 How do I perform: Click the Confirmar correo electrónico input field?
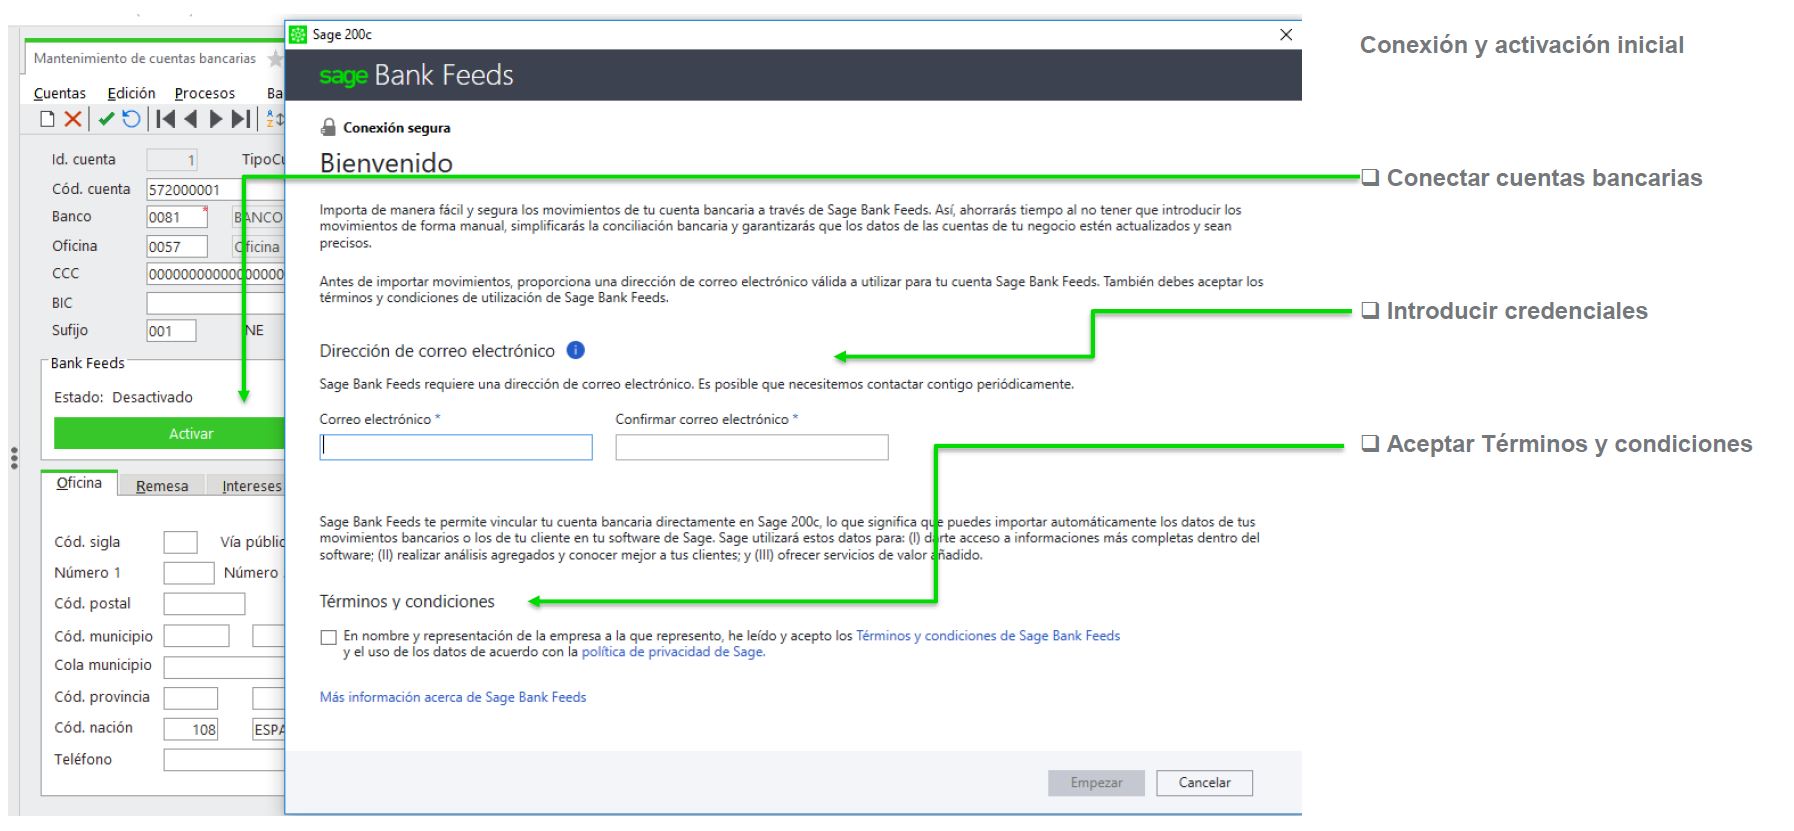[x=752, y=447]
